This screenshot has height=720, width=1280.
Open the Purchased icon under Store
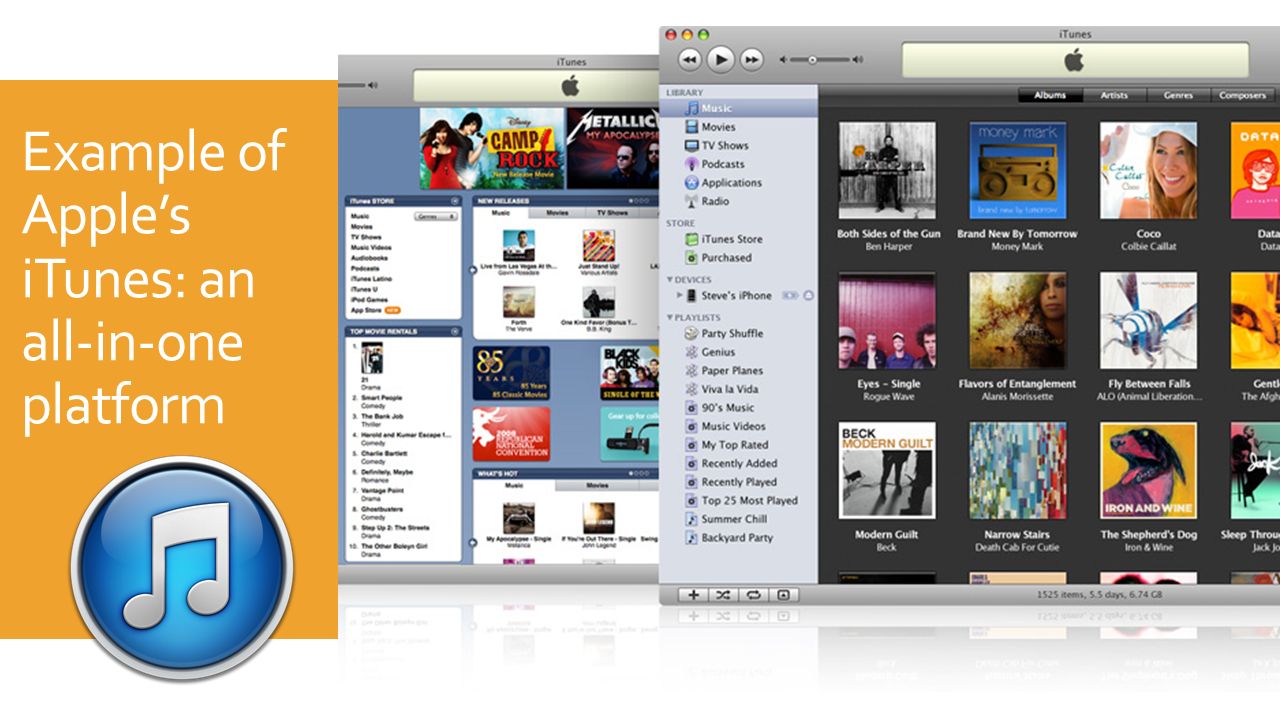point(692,257)
